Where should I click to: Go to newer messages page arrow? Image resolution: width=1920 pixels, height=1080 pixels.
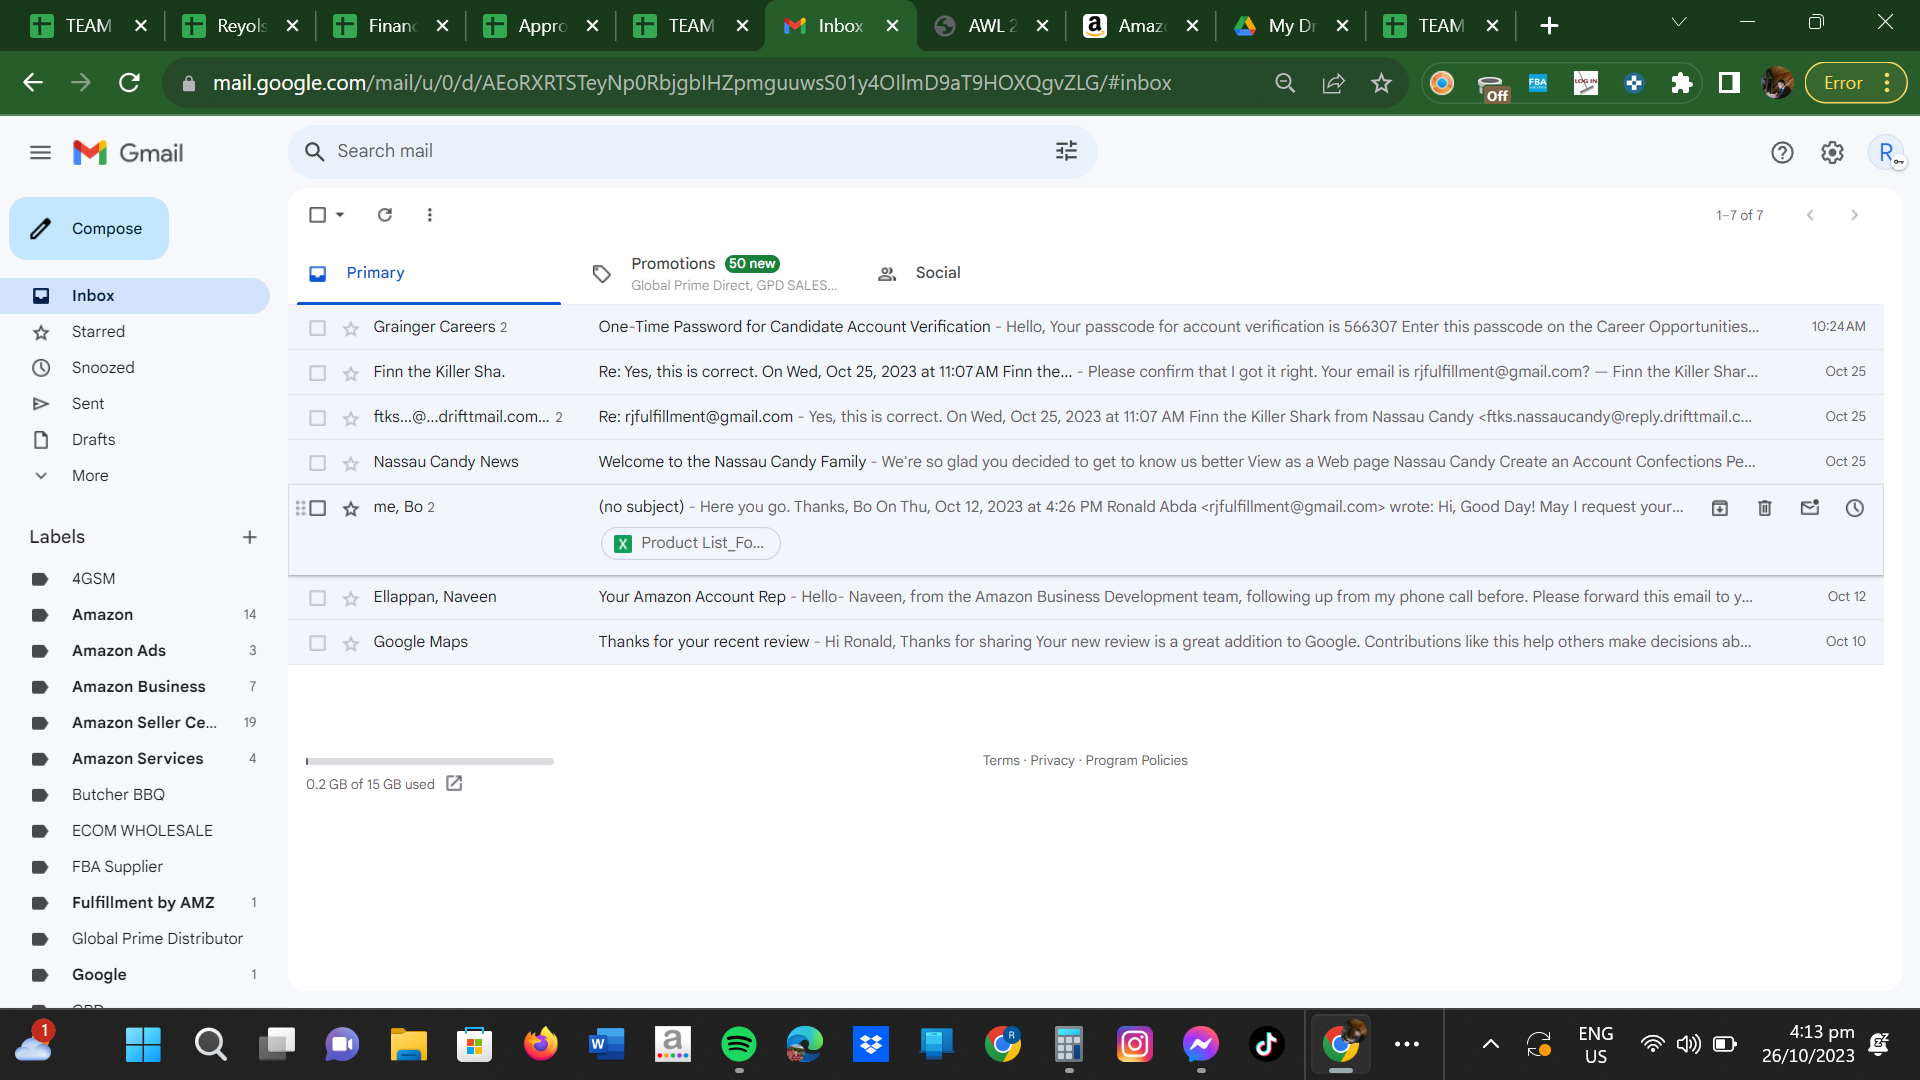point(1810,215)
